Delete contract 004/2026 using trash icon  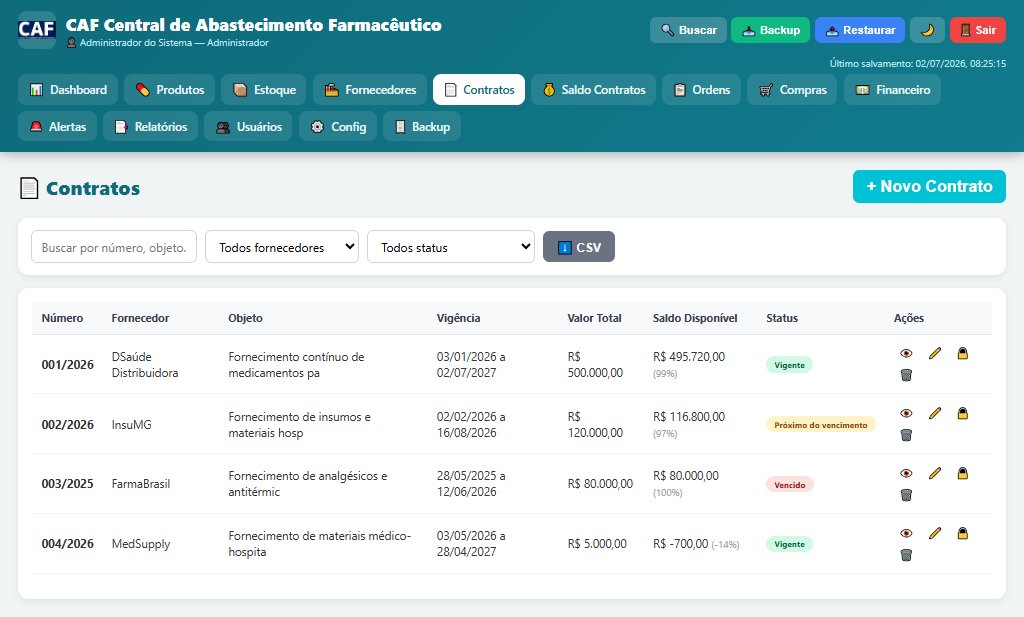pos(906,555)
